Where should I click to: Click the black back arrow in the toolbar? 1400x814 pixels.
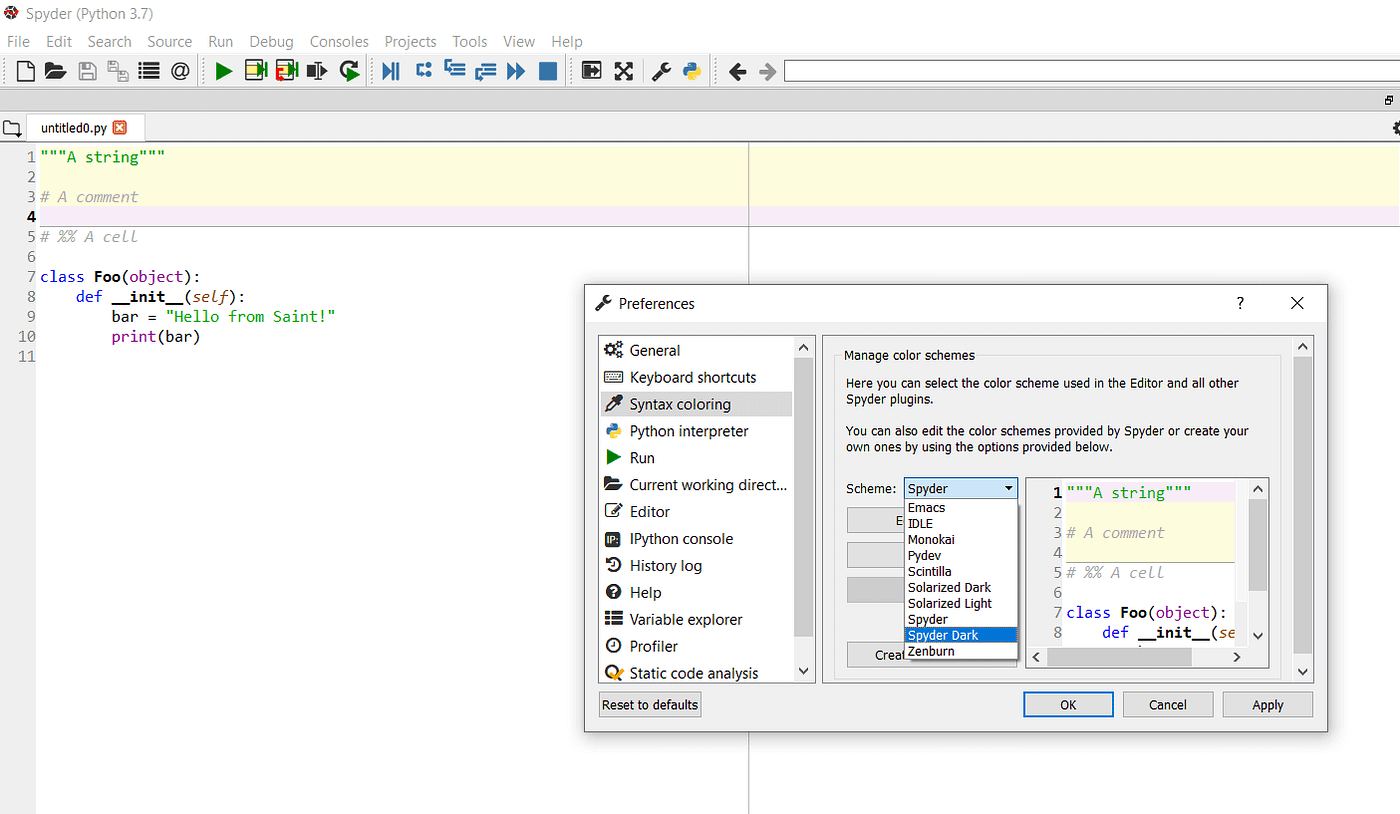[738, 71]
